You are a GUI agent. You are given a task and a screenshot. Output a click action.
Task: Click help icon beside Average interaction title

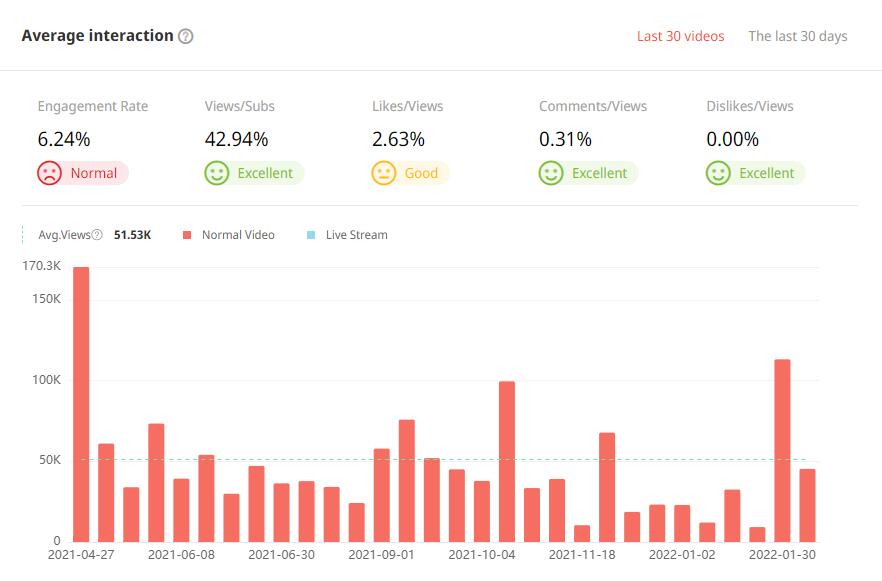(x=185, y=36)
